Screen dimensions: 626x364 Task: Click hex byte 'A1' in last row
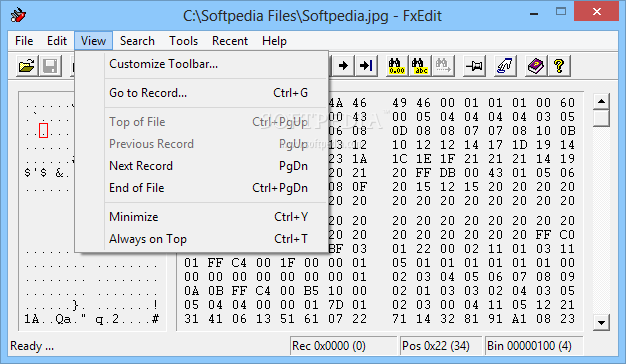519,319
